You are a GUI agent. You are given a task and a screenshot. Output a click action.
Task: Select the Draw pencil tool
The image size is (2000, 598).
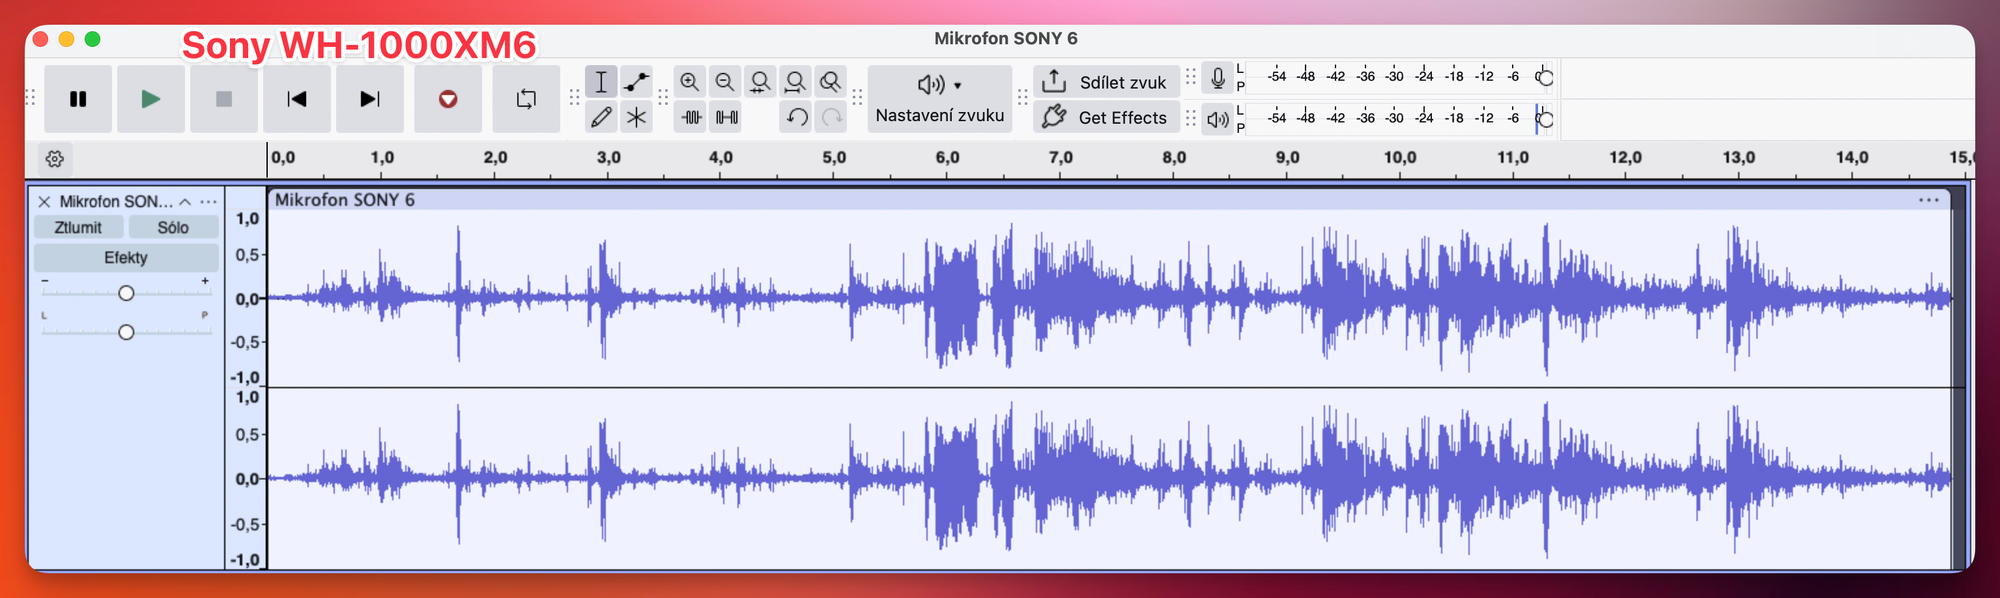click(601, 117)
